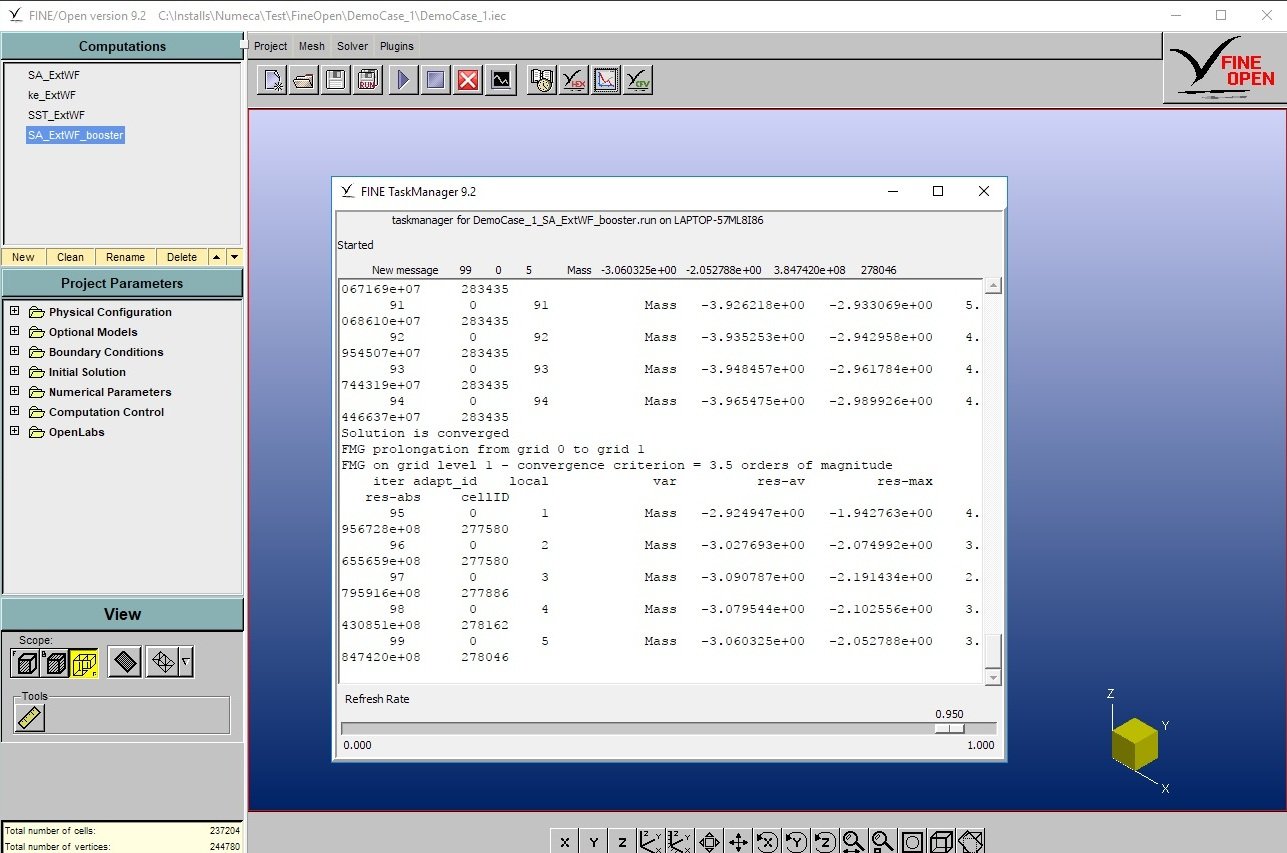Open the Plugins menu
Screen dimensions: 1287x853
(397, 46)
